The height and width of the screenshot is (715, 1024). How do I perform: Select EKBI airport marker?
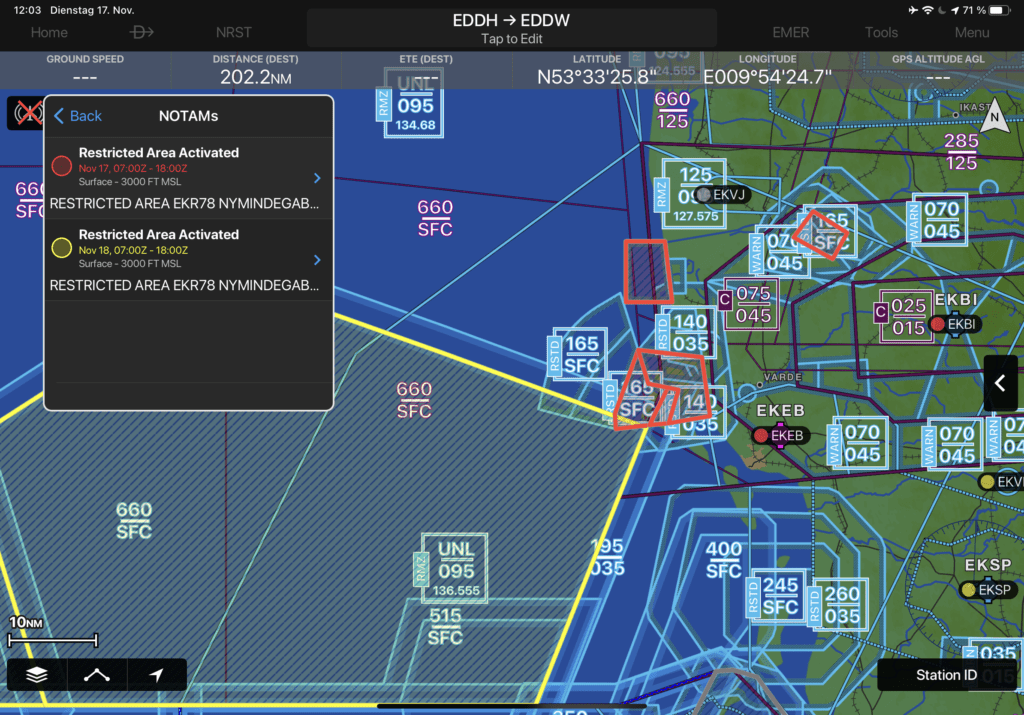pos(954,324)
